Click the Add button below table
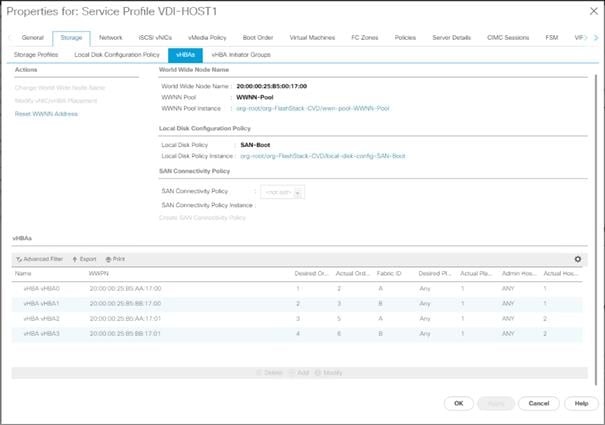 [299, 373]
